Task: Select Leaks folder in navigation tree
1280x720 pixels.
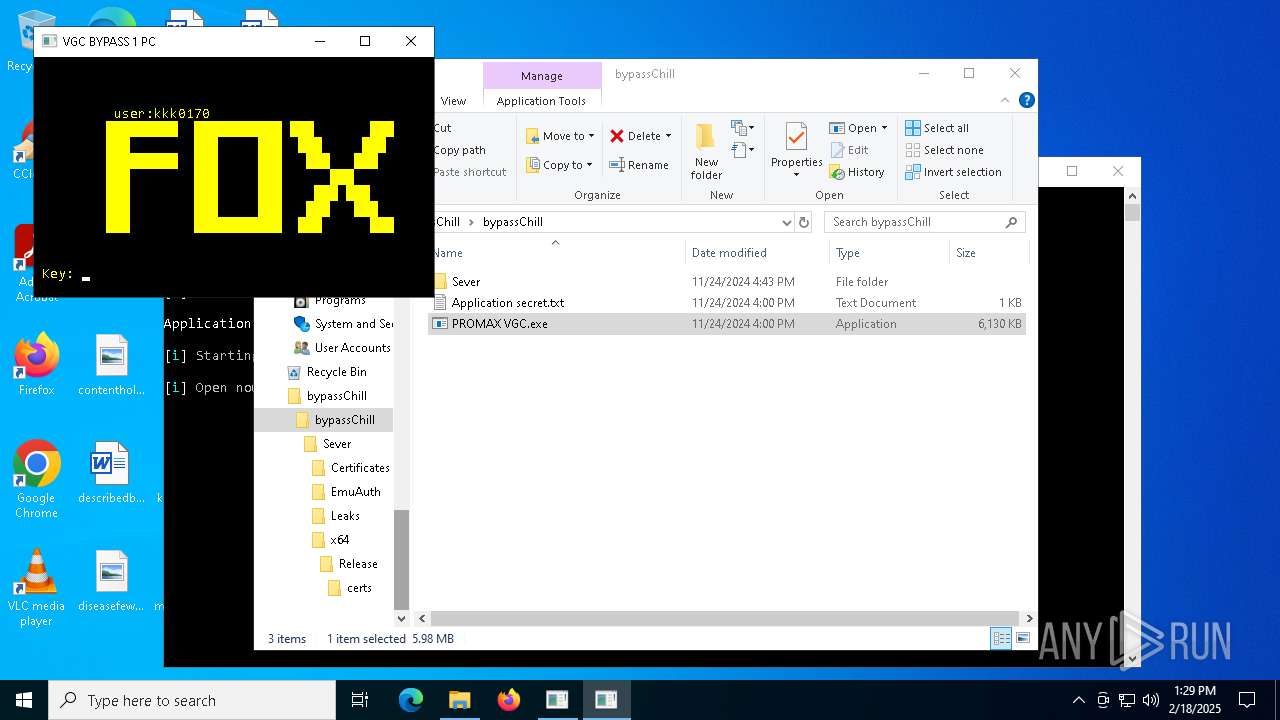Action: click(x=336, y=516)
